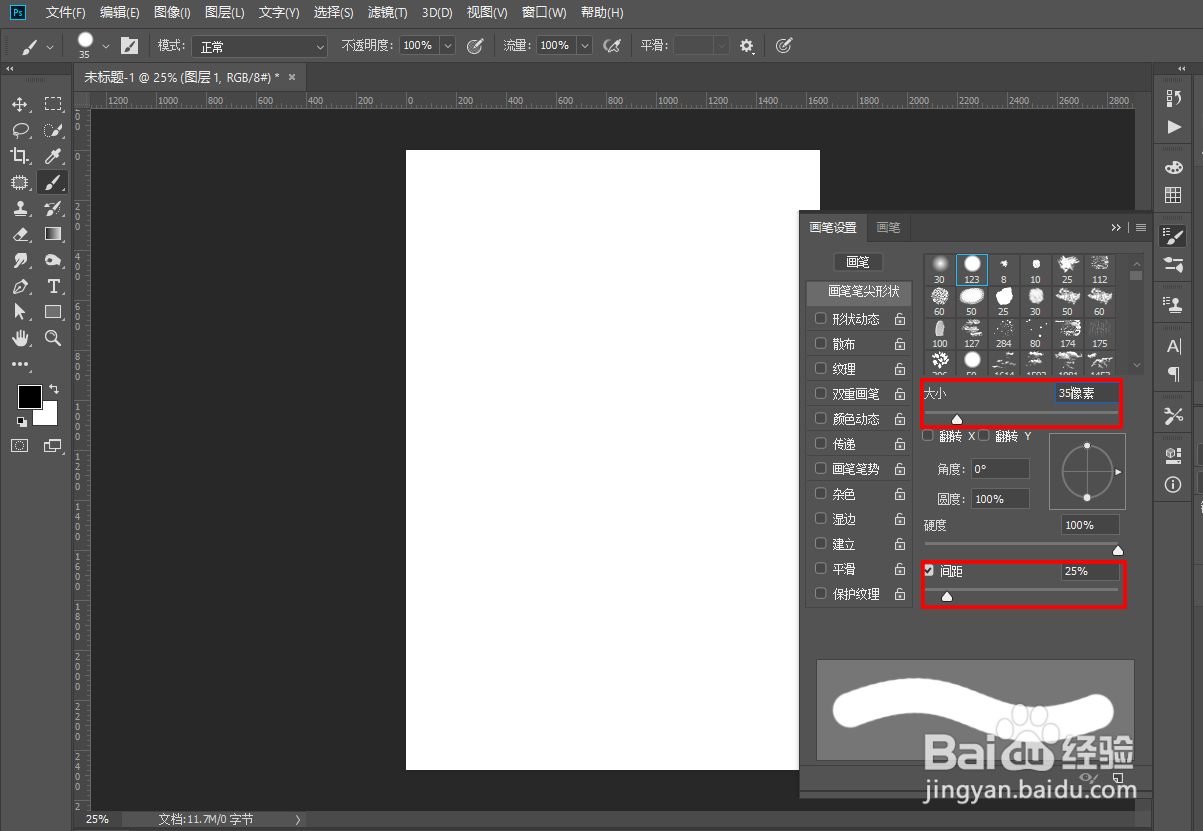Viewport: 1203px width, 831px height.
Task: Switch to the 画笔 tab
Action: coord(888,227)
